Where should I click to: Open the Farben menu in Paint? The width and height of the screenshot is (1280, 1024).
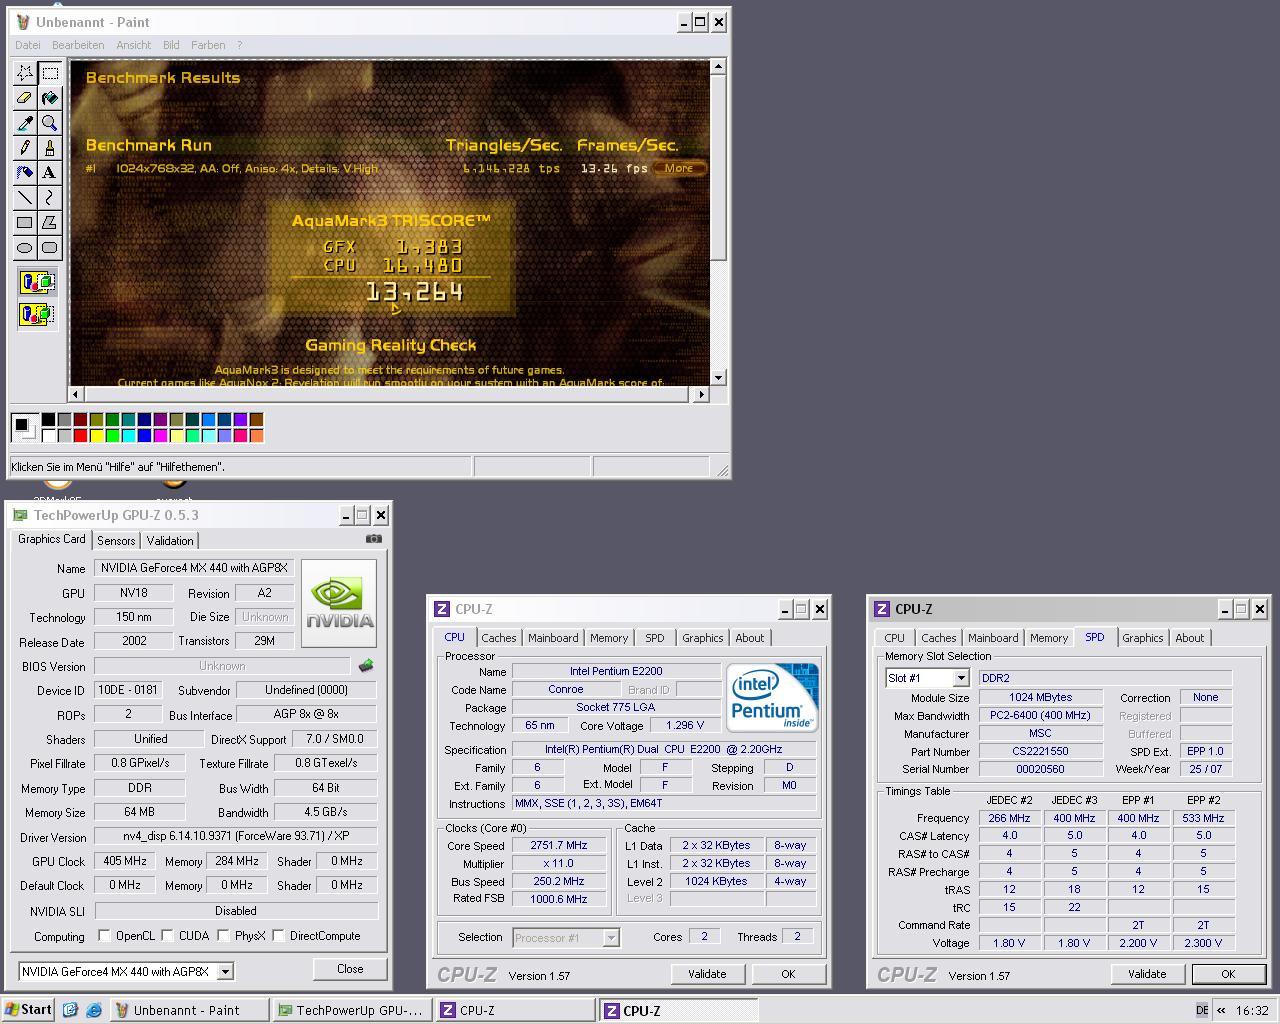point(208,45)
